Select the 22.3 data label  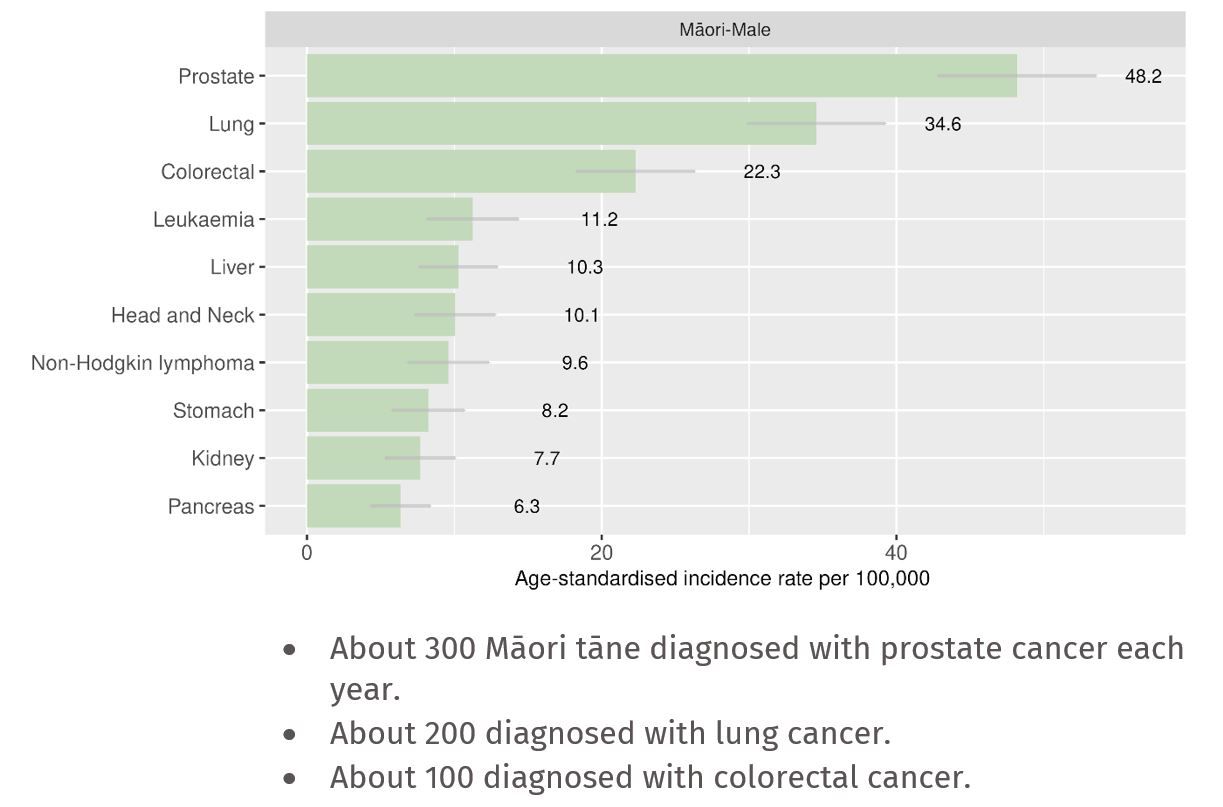pos(761,172)
